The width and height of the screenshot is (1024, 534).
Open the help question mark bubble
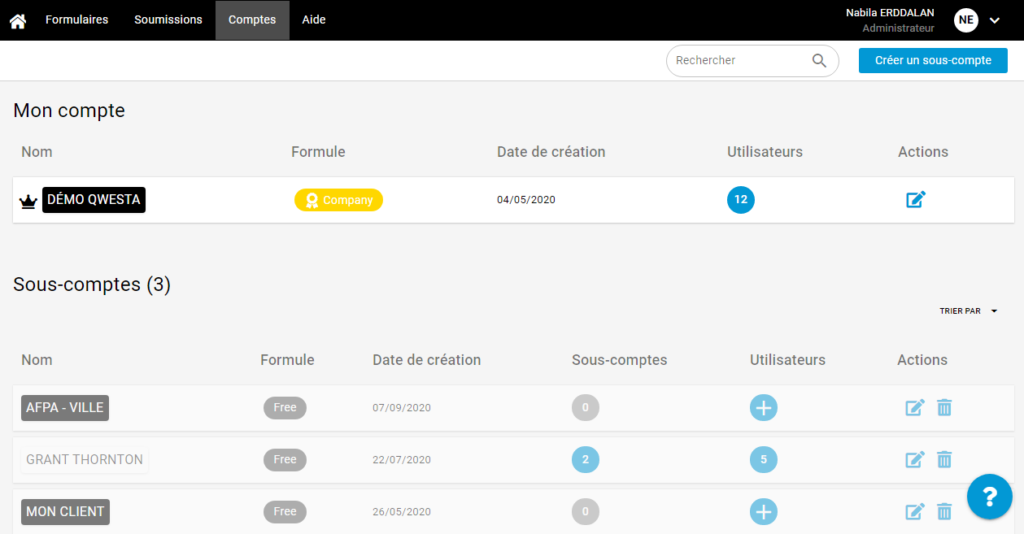coord(989,497)
